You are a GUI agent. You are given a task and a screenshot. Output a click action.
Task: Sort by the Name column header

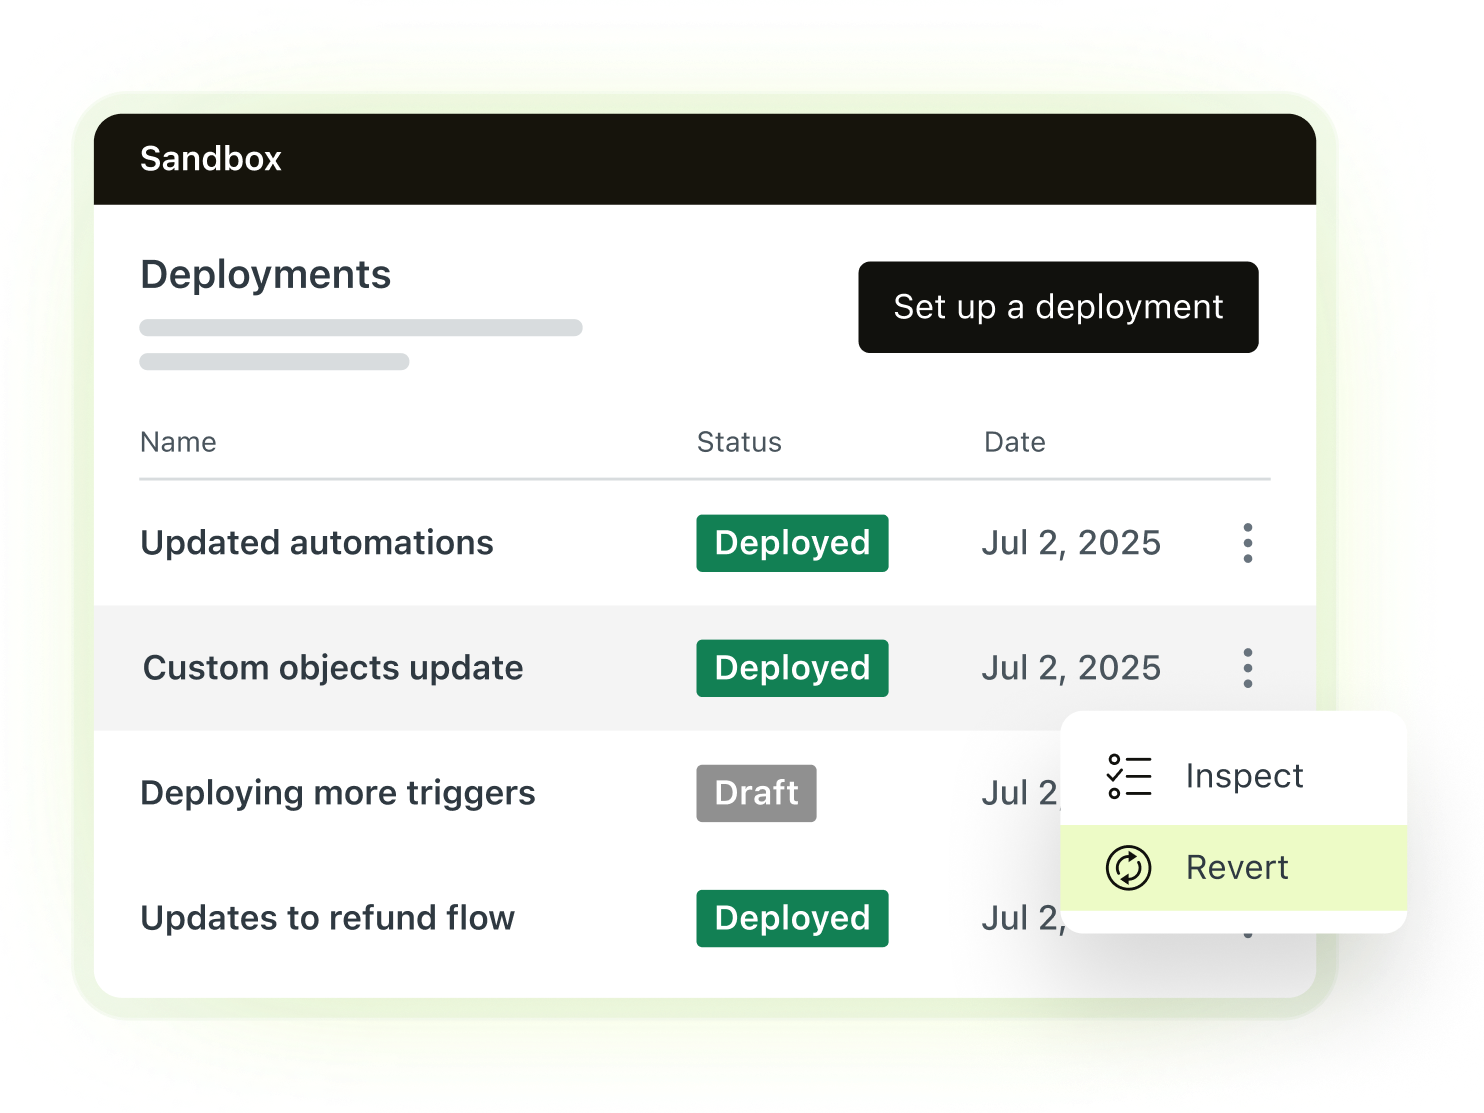178,441
